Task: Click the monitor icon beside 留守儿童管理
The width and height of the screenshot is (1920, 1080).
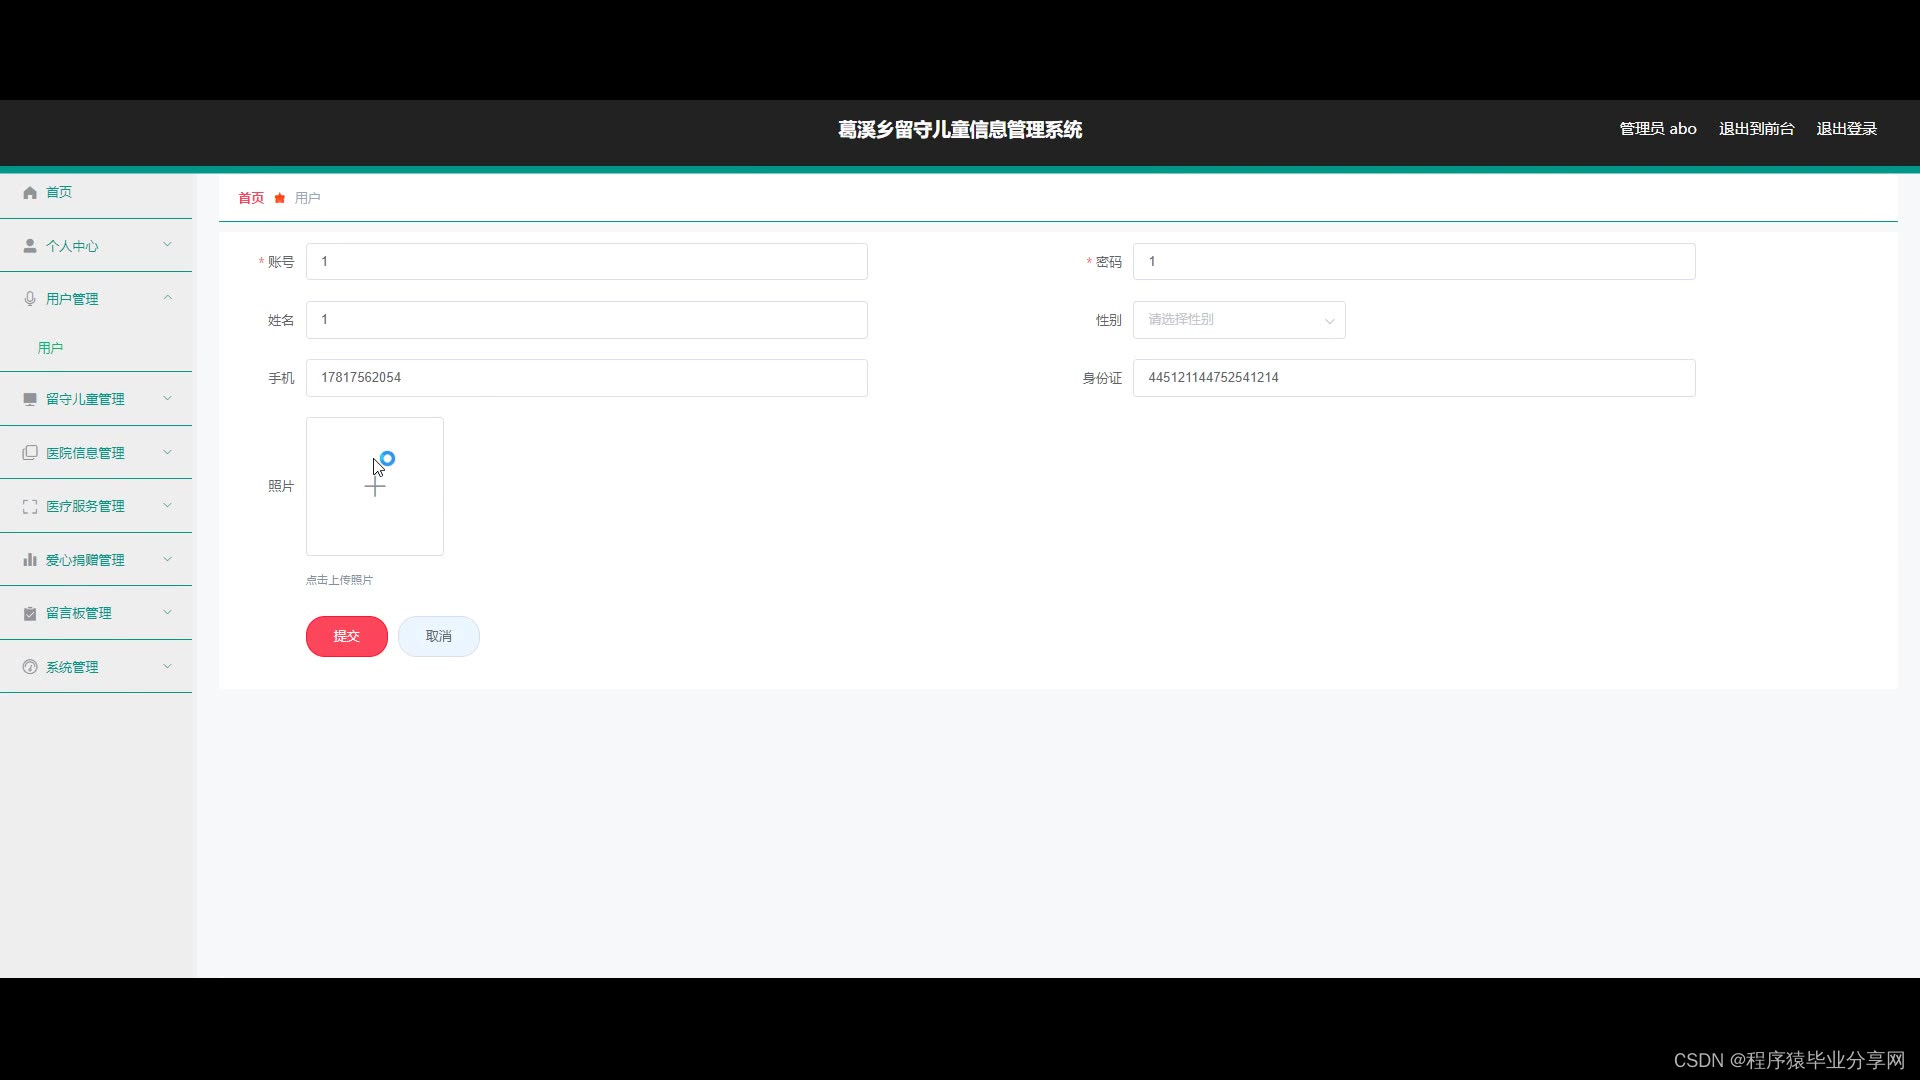Action: [30, 399]
